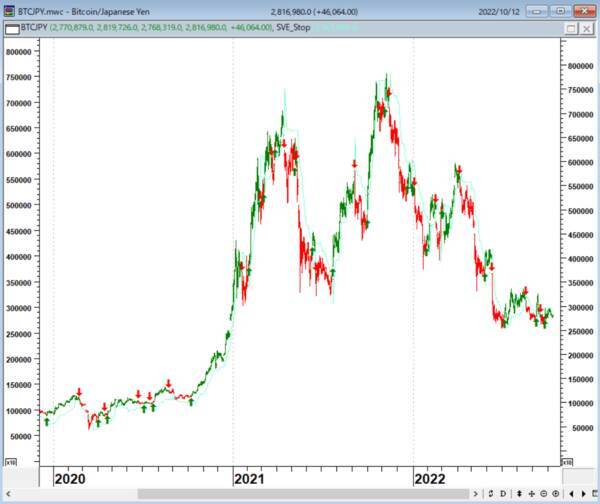This screenshot has width=600, height=504.
Task: Zoom out with the minus circle icon
Action: click(x=543, y=494)
